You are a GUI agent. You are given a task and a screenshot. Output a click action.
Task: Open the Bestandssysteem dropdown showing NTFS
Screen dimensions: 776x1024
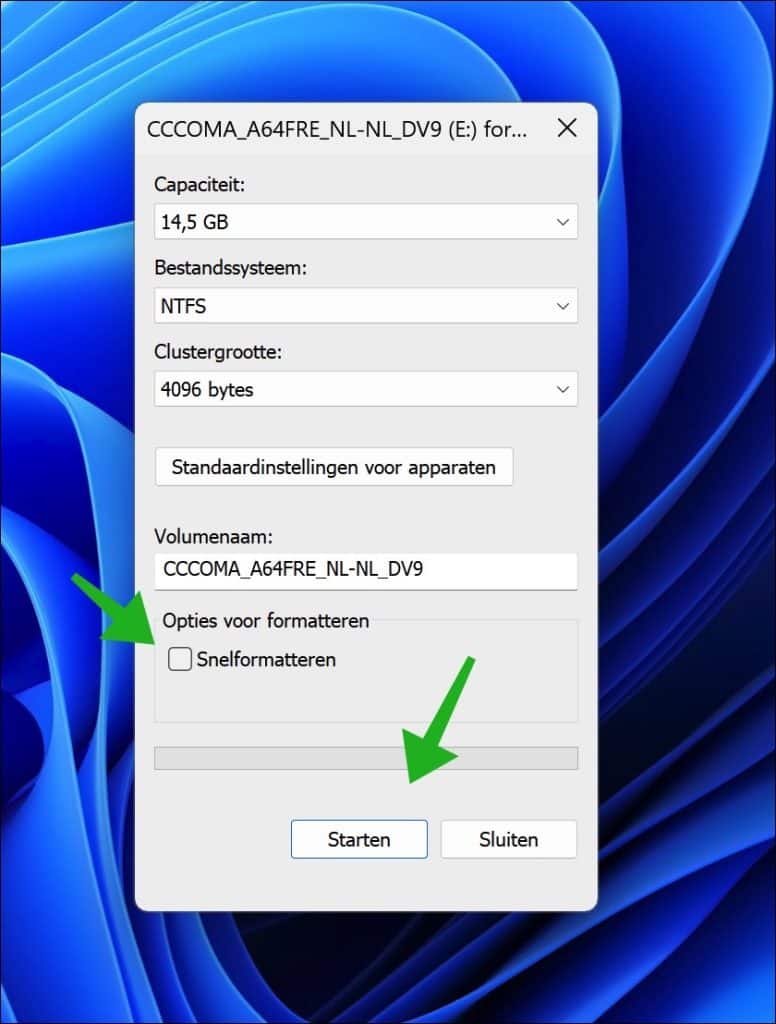[x=366, y=306]
